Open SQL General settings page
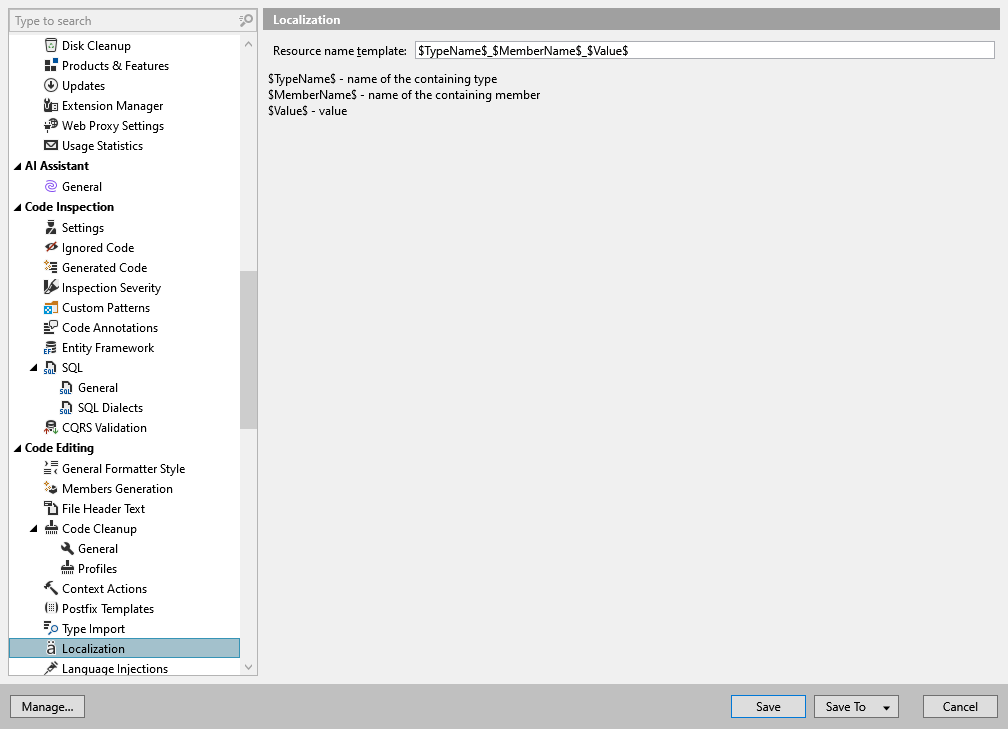The height and width of the screenshot is (729, 1008). [x=98, y=388]
